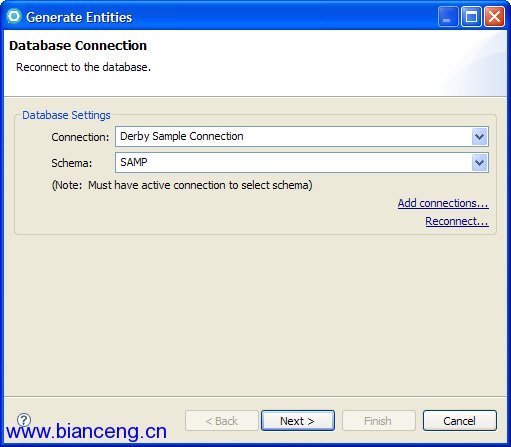Cancel the Generate Entities wizard

460,421
